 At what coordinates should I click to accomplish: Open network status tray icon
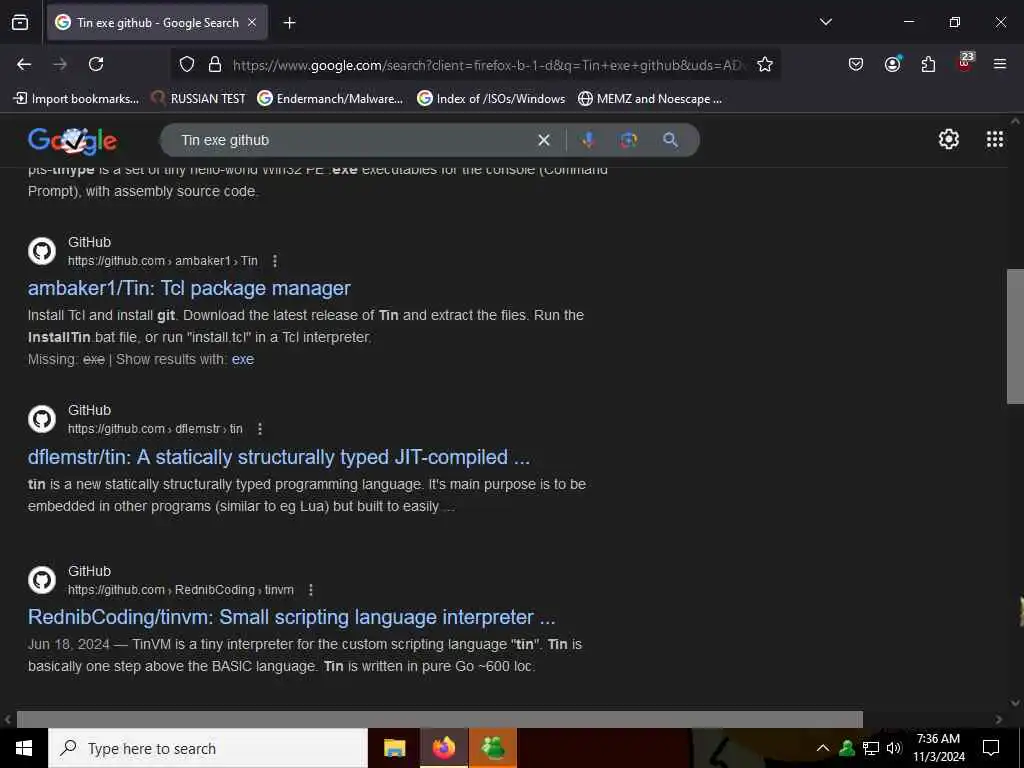[x=871, y=748]
